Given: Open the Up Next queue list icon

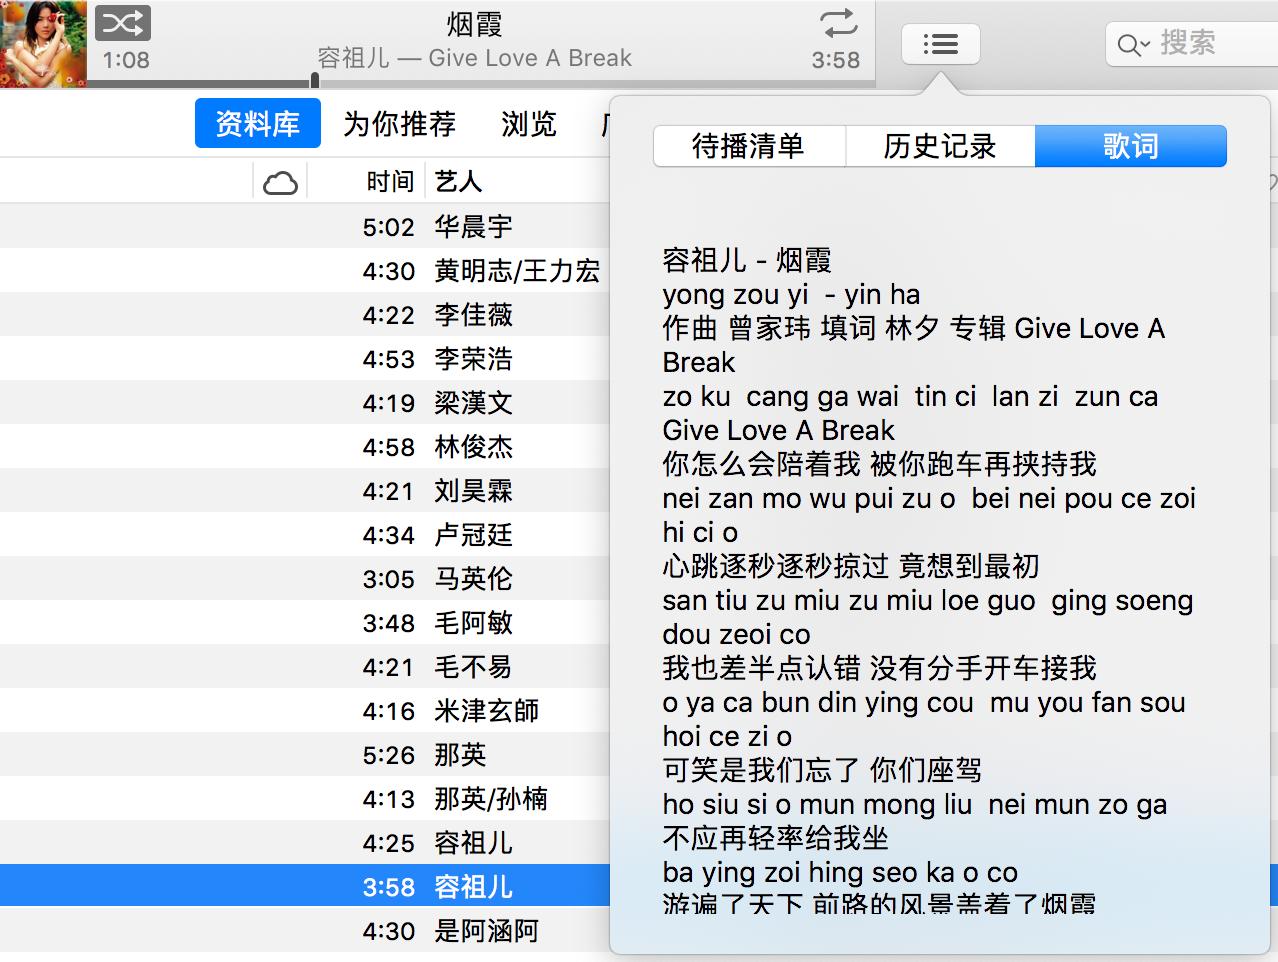Looking at the screenshot, I should pos(940,43).
